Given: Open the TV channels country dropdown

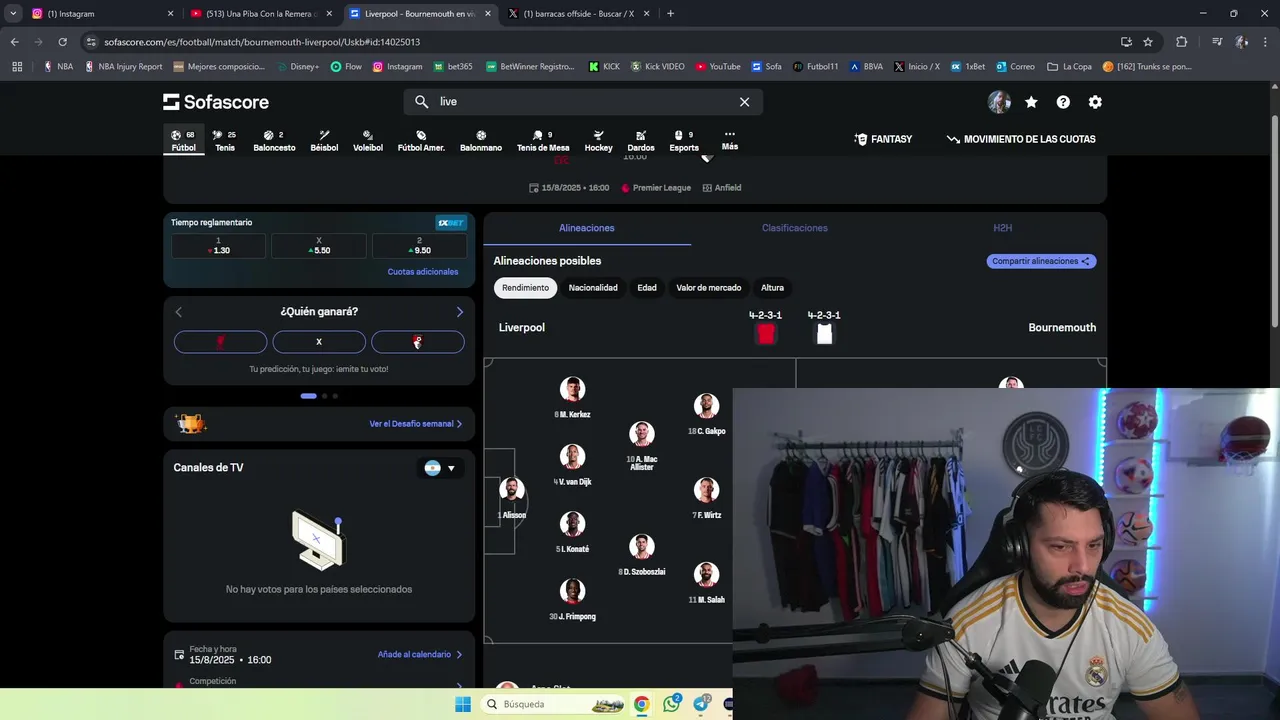Looking at the screenshot, I should click(440, 468).
